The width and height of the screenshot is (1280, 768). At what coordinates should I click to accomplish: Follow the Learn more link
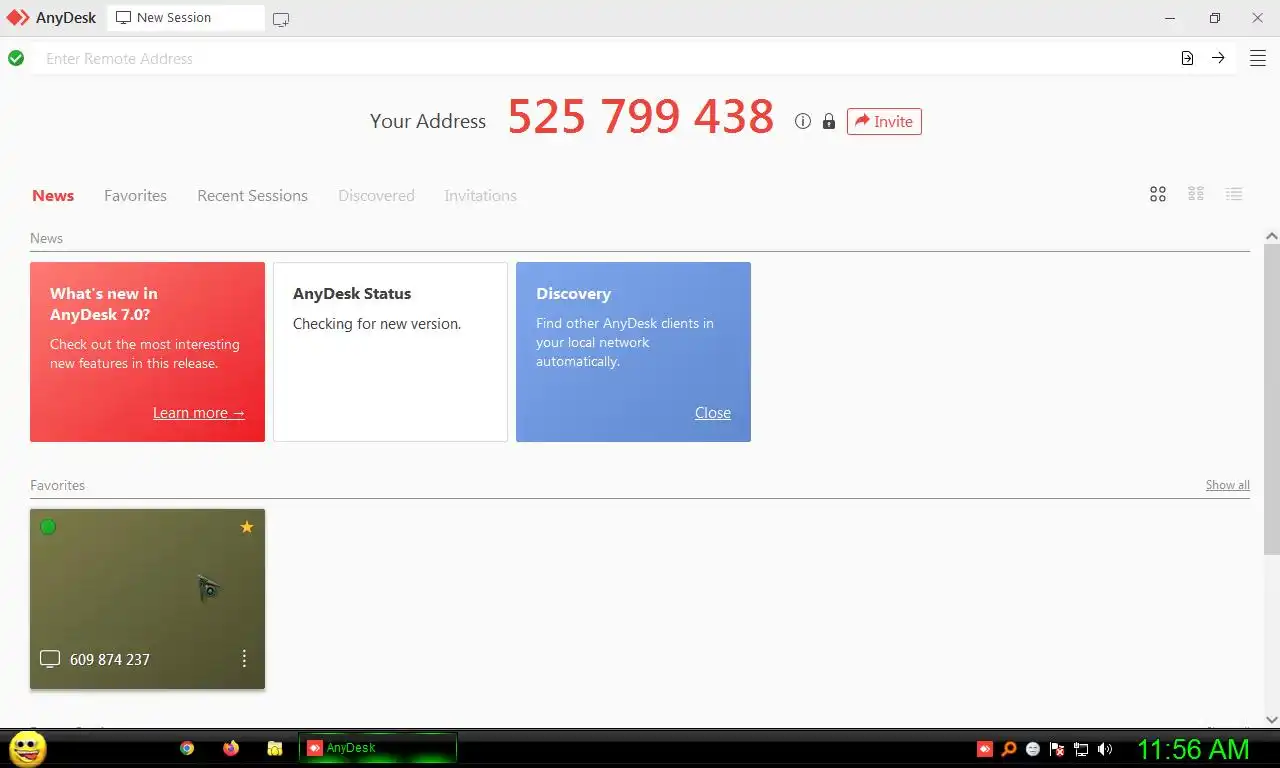coord(198,413)
